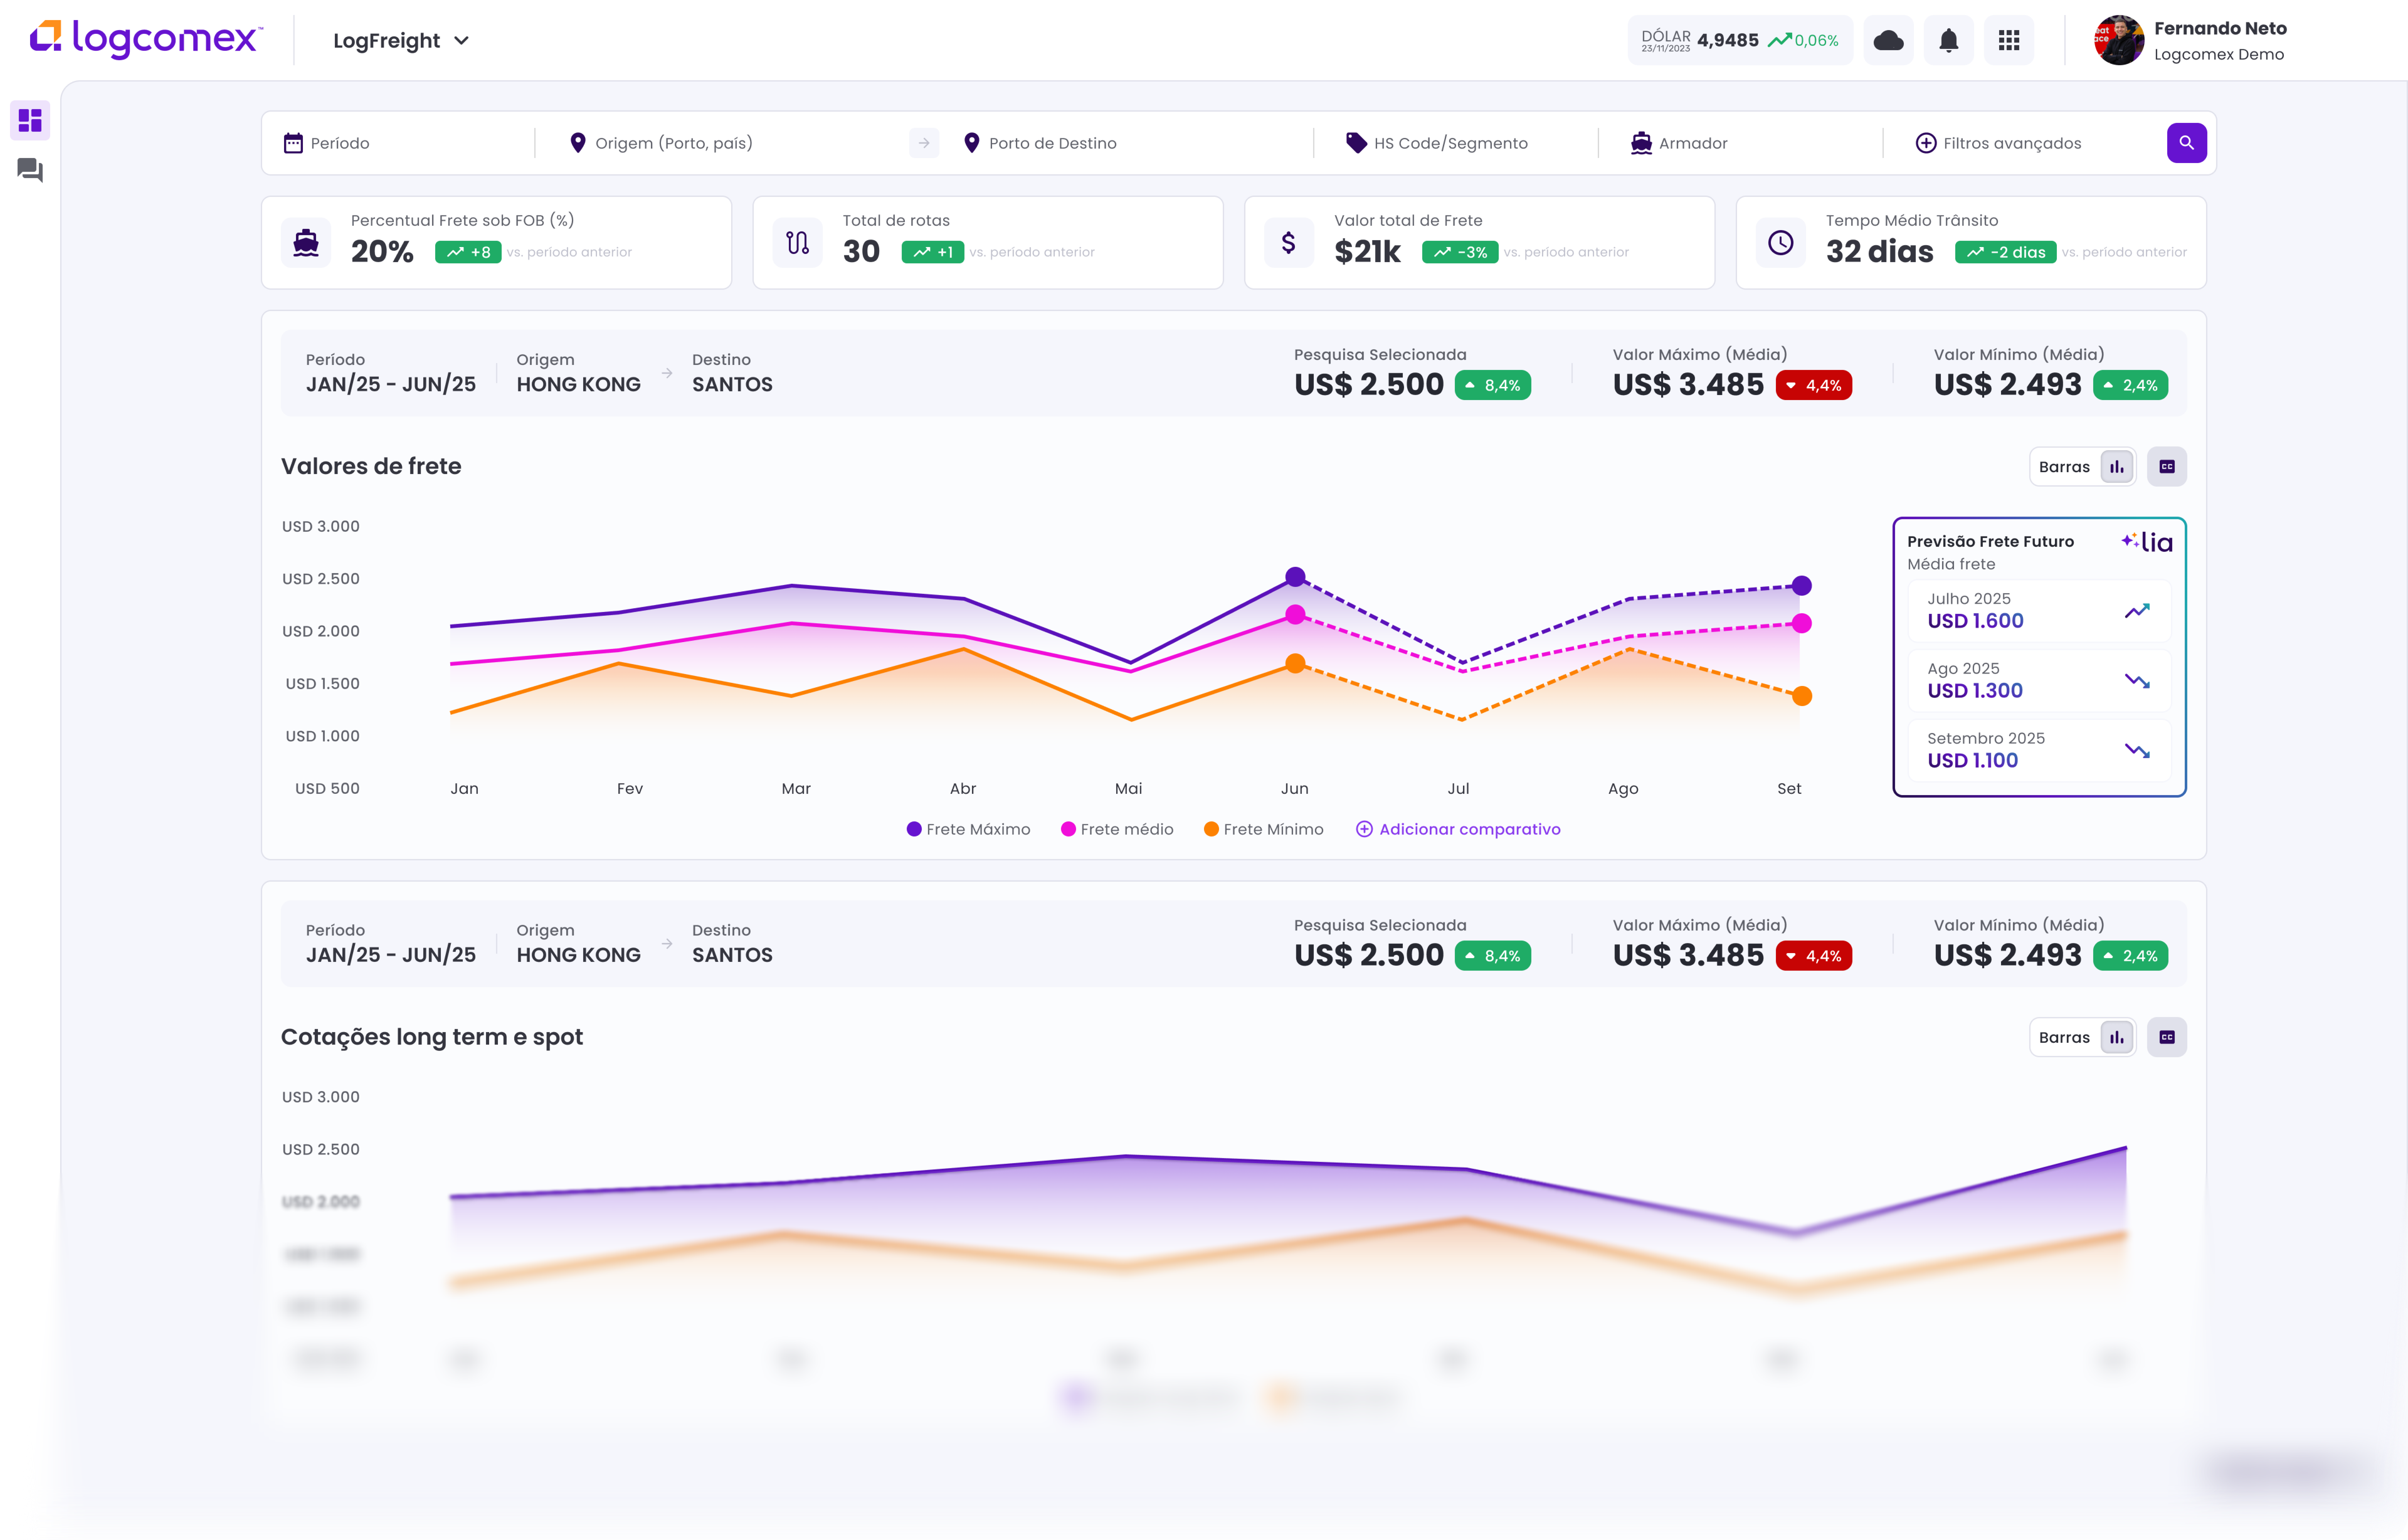The height and width of the screenshot is (1540, 2408).
Task: Click Adicionar comparativo link
Action: [1458, 829]
